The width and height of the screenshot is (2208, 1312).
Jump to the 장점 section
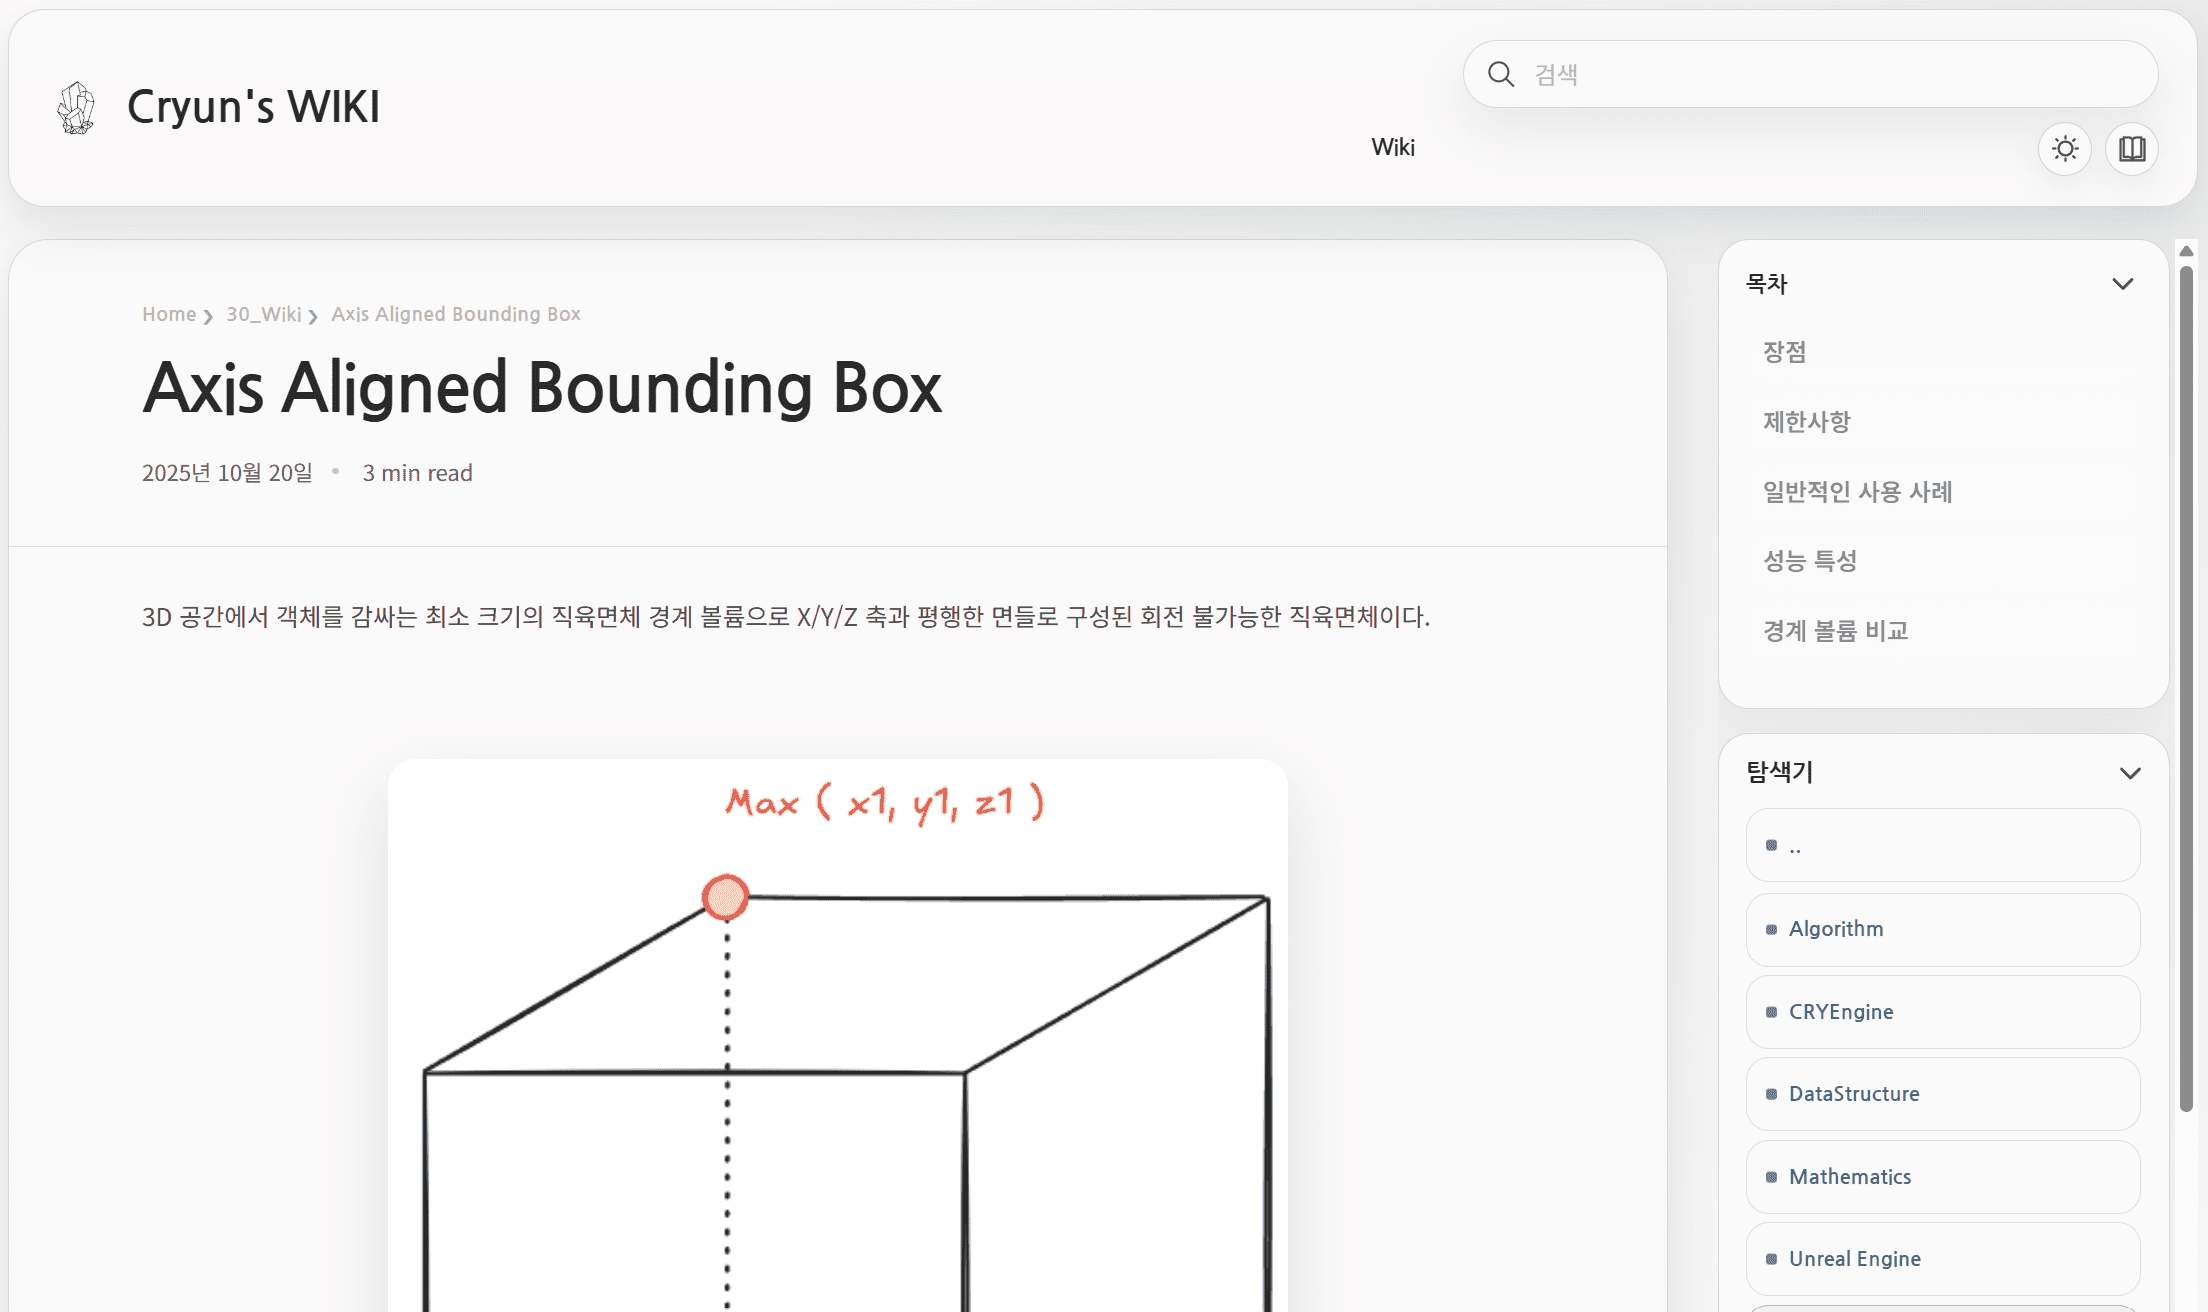[1785, 352]
